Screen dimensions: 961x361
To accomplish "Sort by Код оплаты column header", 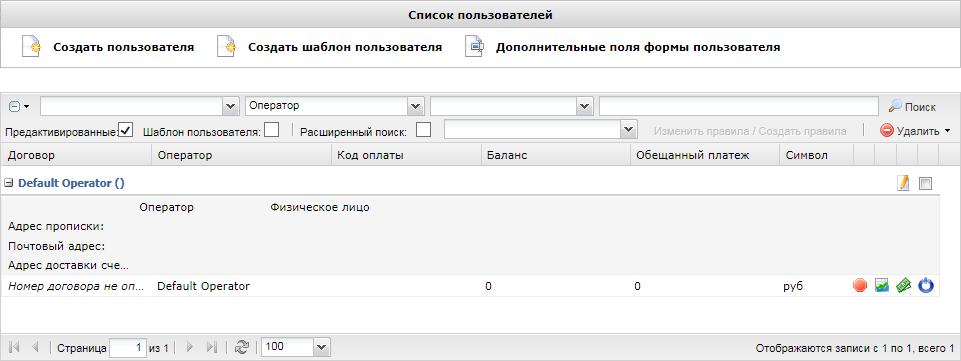I will coord(406,156).
